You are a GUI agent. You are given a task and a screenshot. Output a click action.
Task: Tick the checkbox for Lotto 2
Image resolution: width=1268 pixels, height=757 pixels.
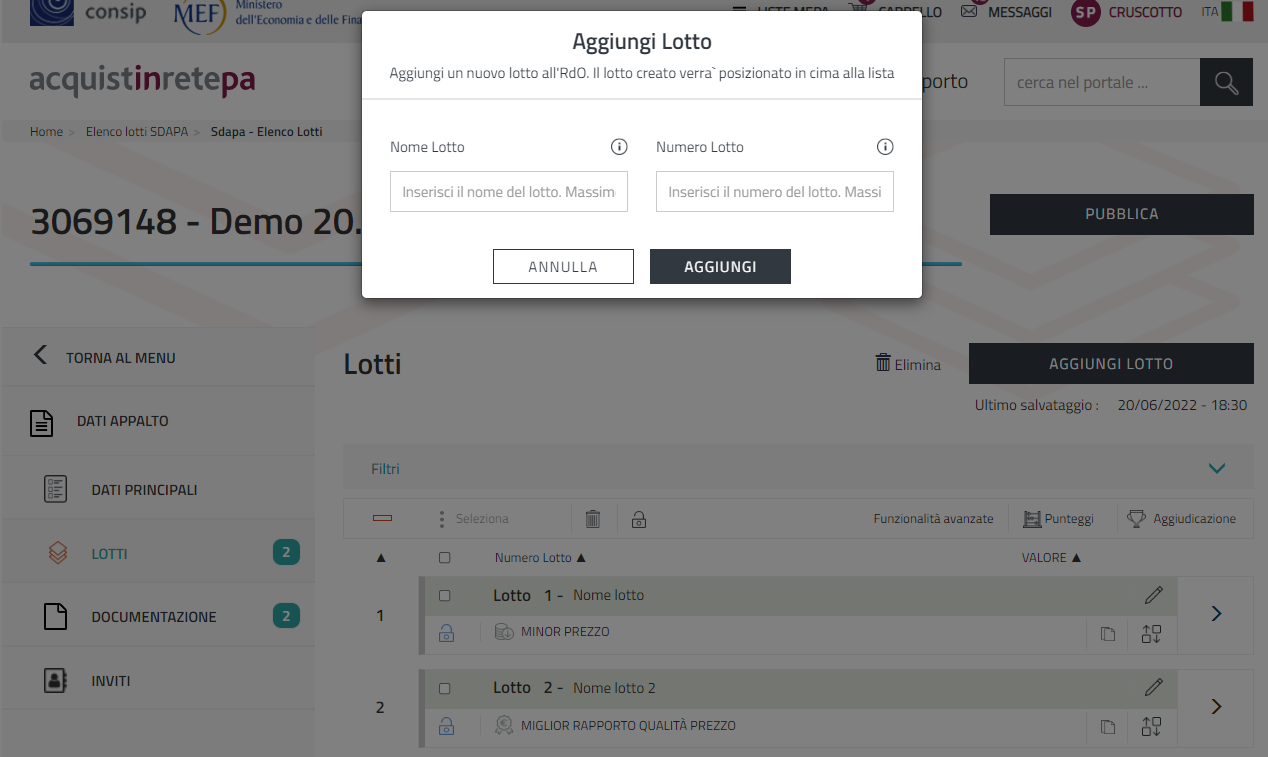[x=445, y=688]
